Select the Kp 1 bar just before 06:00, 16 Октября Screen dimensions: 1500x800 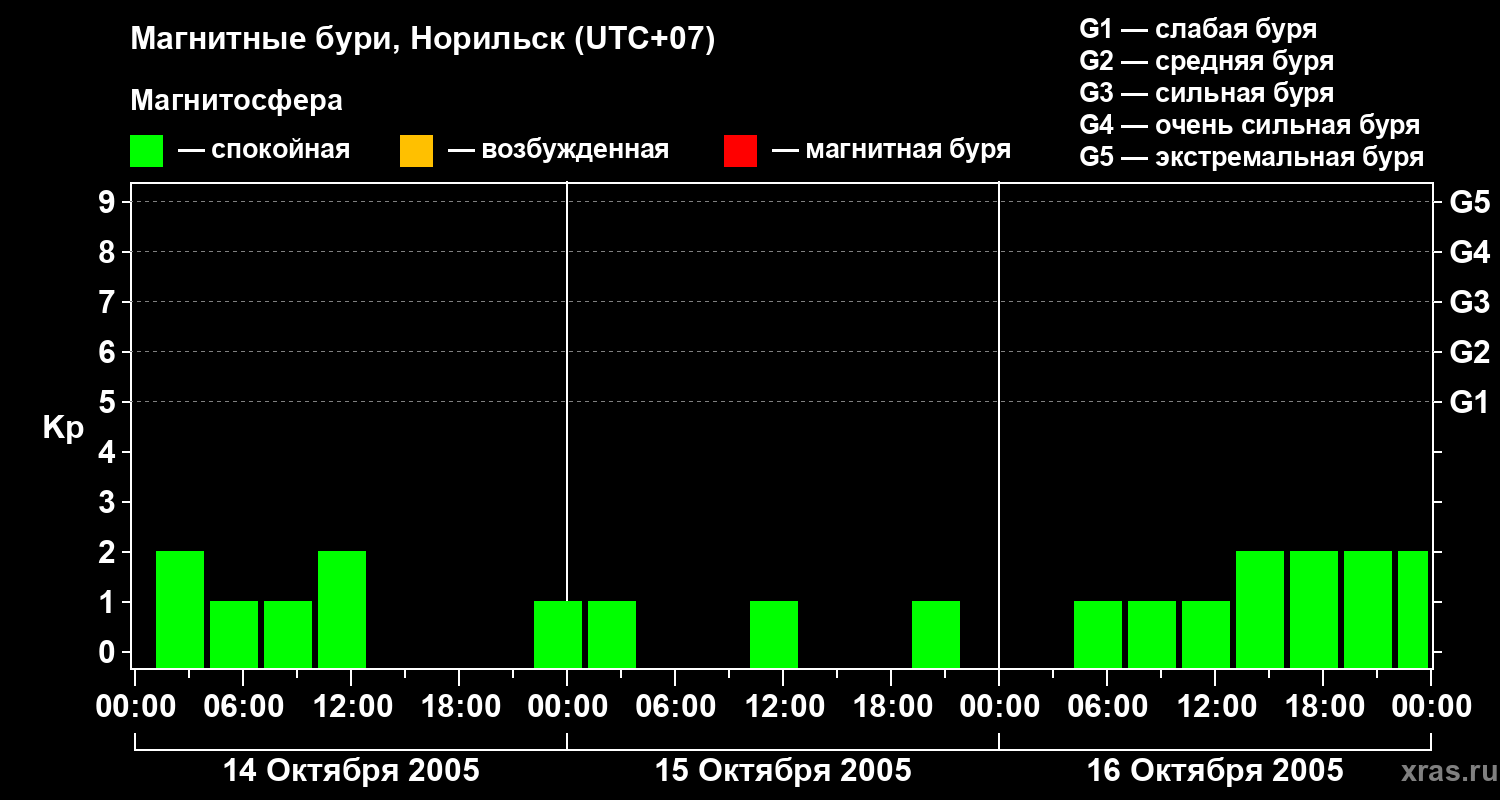click(x=1098, y=634)
